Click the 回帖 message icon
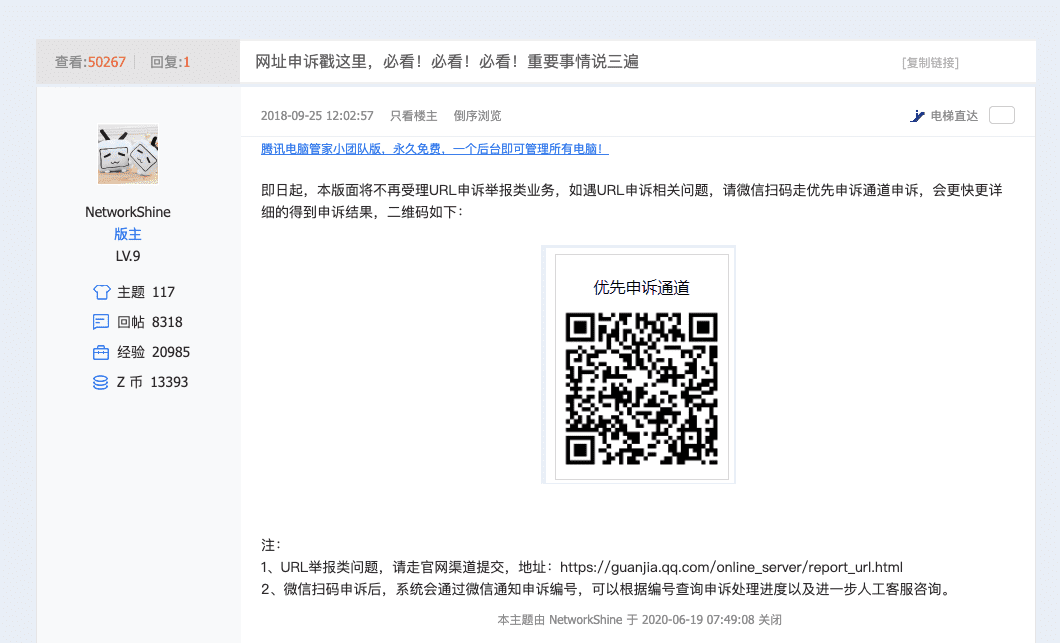1060x643 pixels. tap(101, 322)
